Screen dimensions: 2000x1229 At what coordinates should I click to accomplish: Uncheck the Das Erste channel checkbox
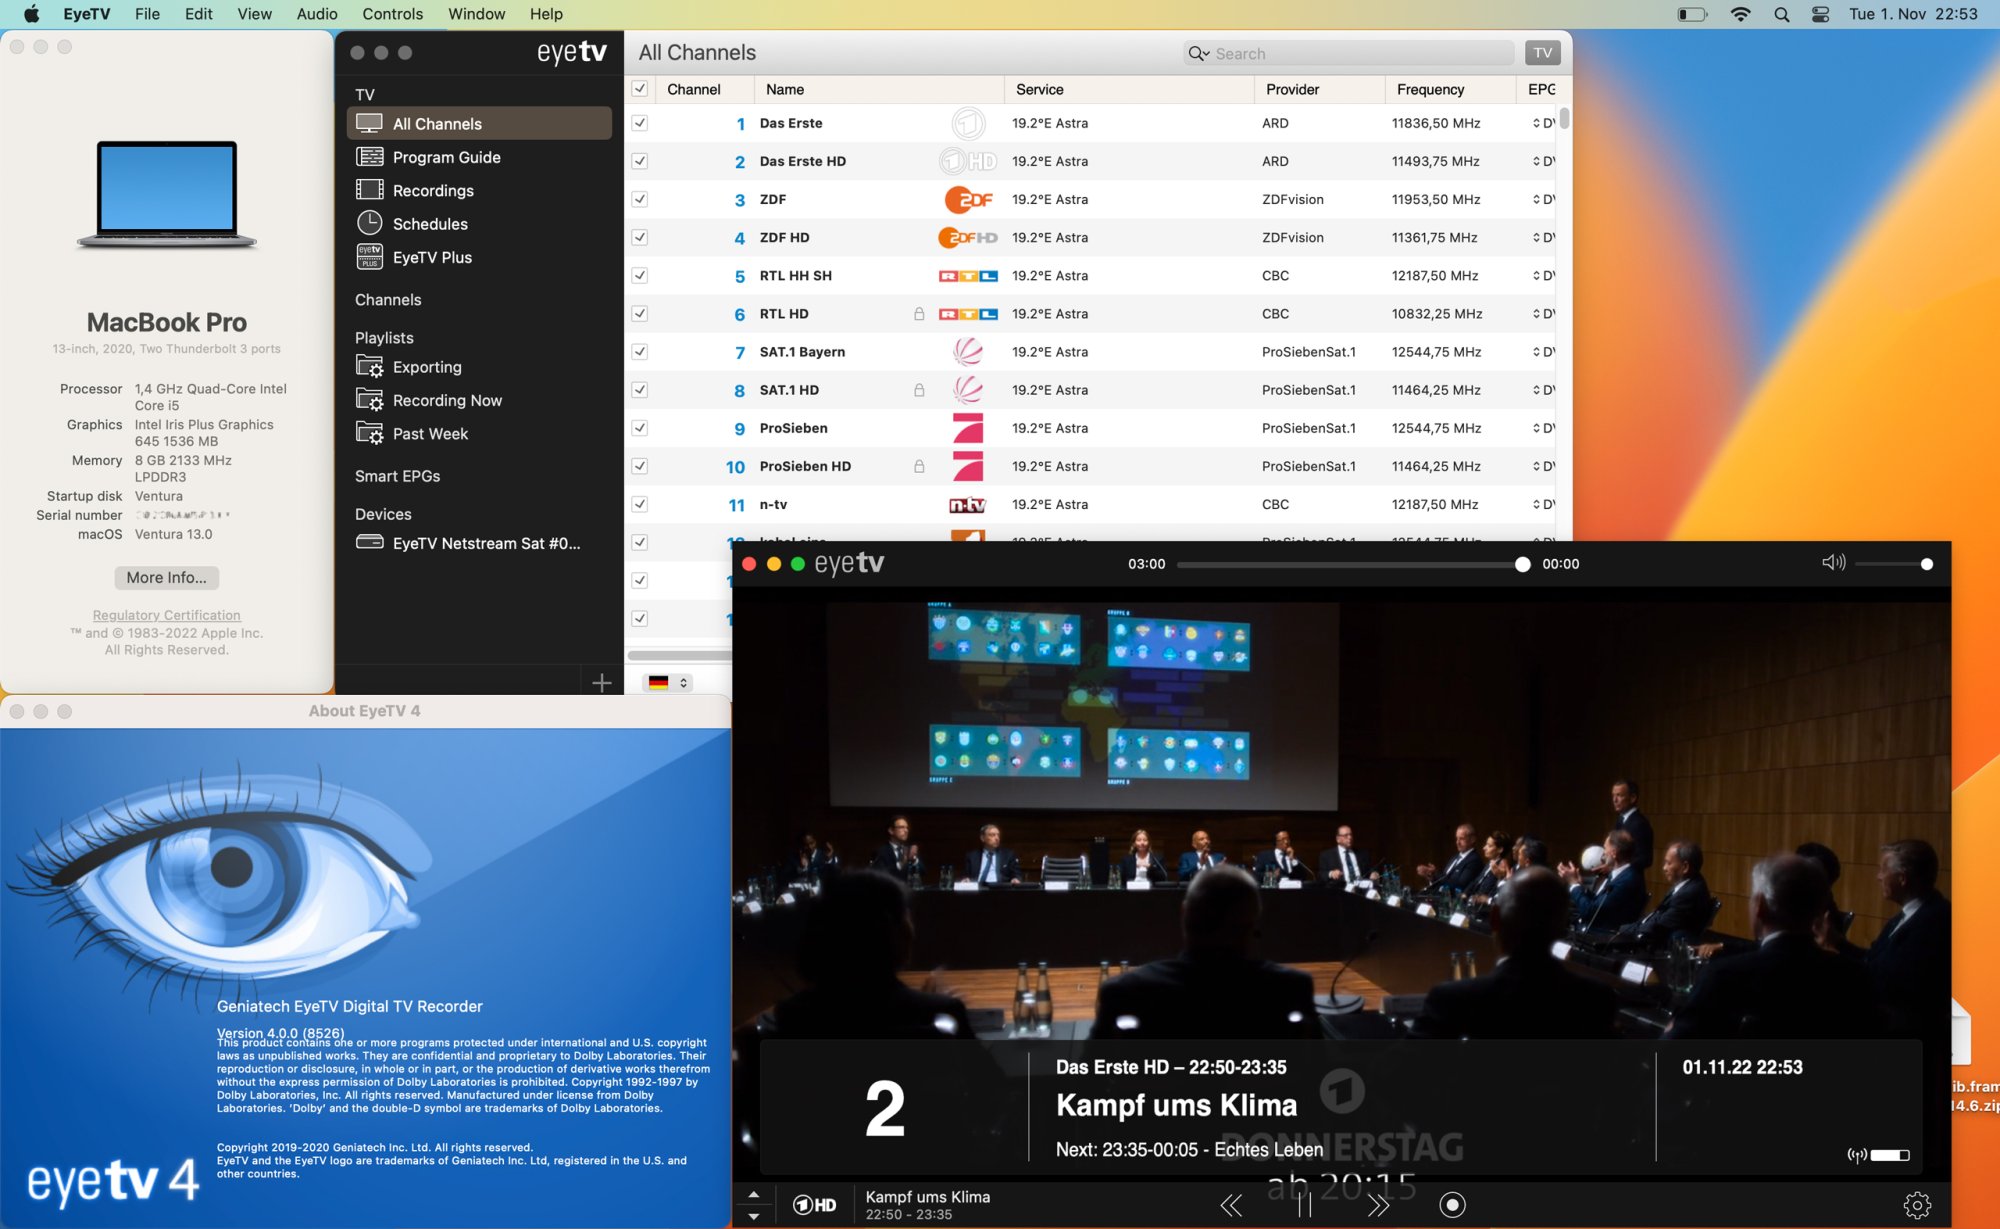coord(640,123)
